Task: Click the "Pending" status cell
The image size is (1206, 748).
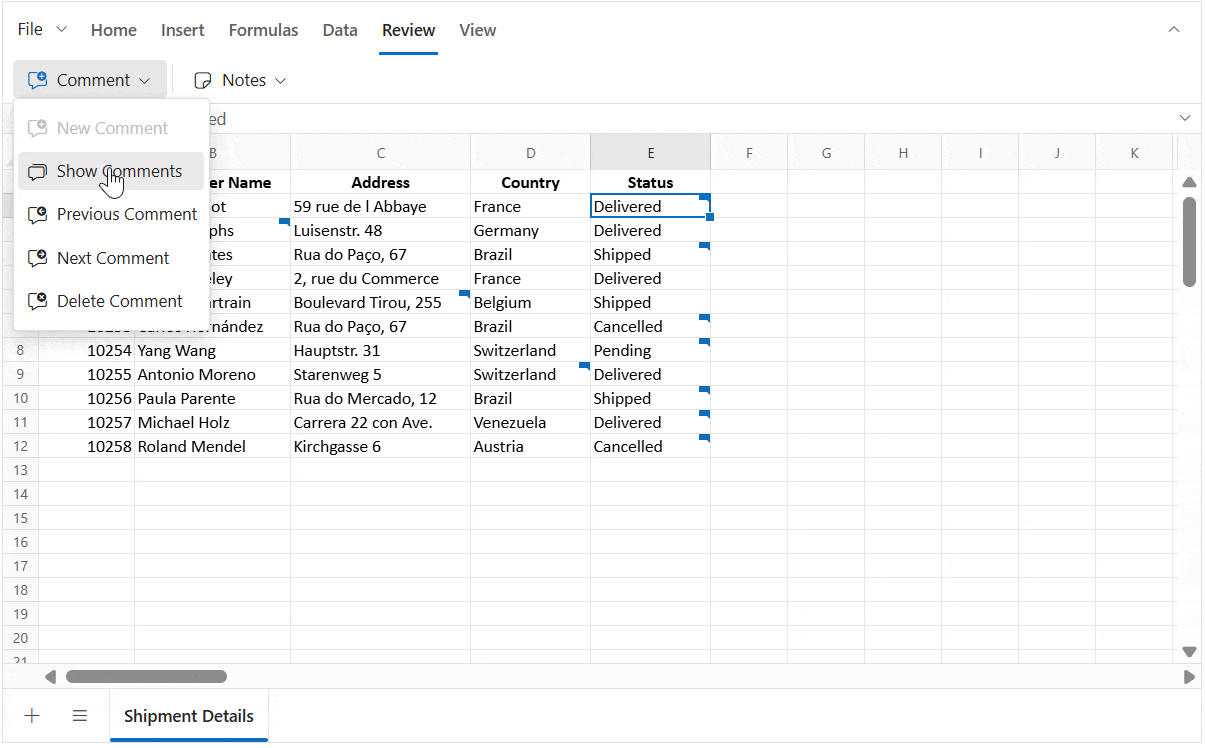Action: 651,350
